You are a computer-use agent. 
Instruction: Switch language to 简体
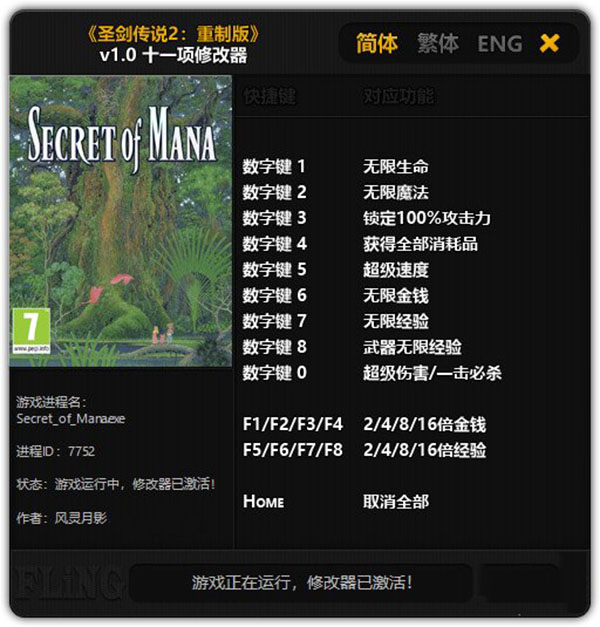377,43
